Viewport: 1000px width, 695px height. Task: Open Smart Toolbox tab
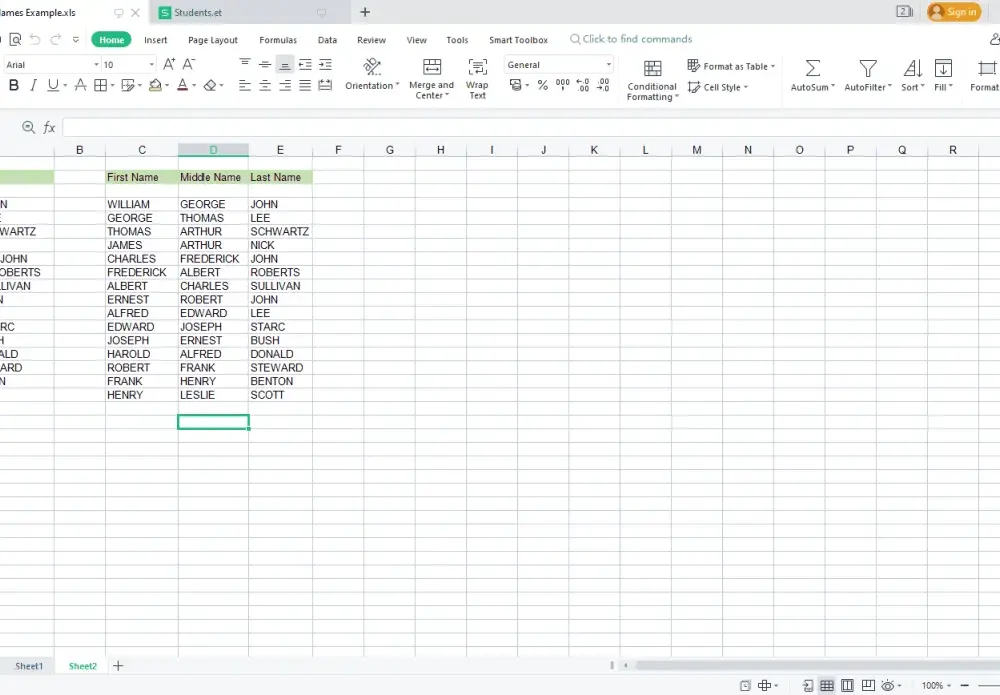click(518, 40)
